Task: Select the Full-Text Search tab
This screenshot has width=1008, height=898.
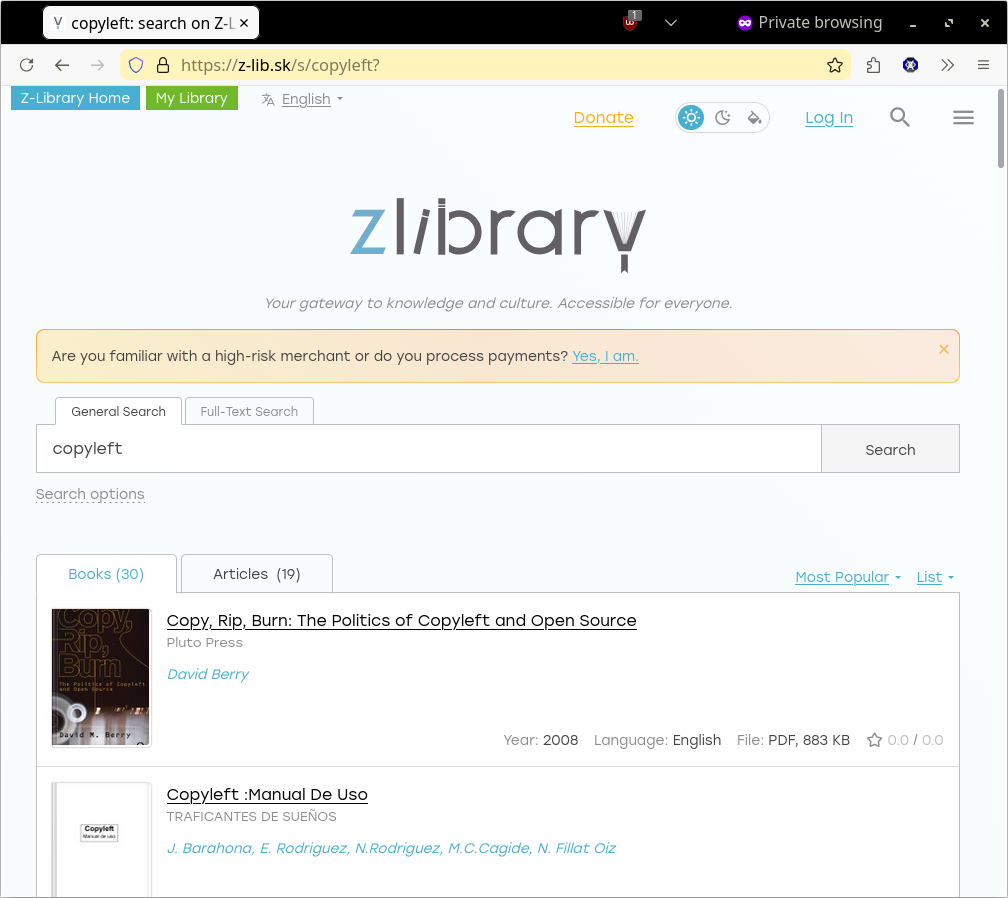Action: (249, 411)
